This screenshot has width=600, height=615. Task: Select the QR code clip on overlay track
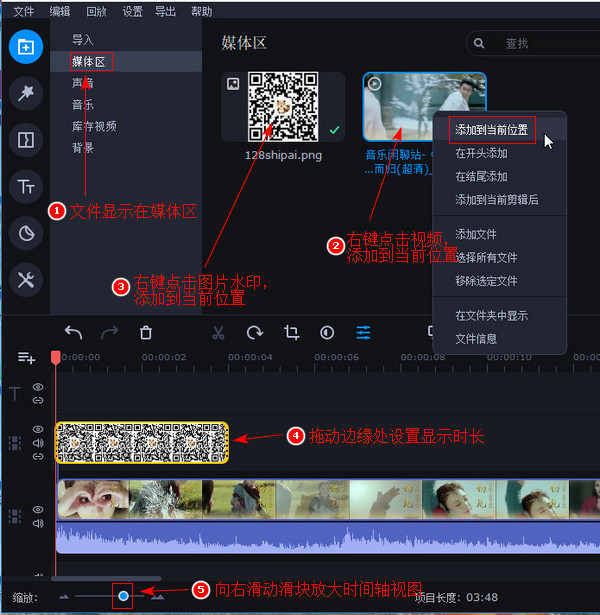pos(142,442)
